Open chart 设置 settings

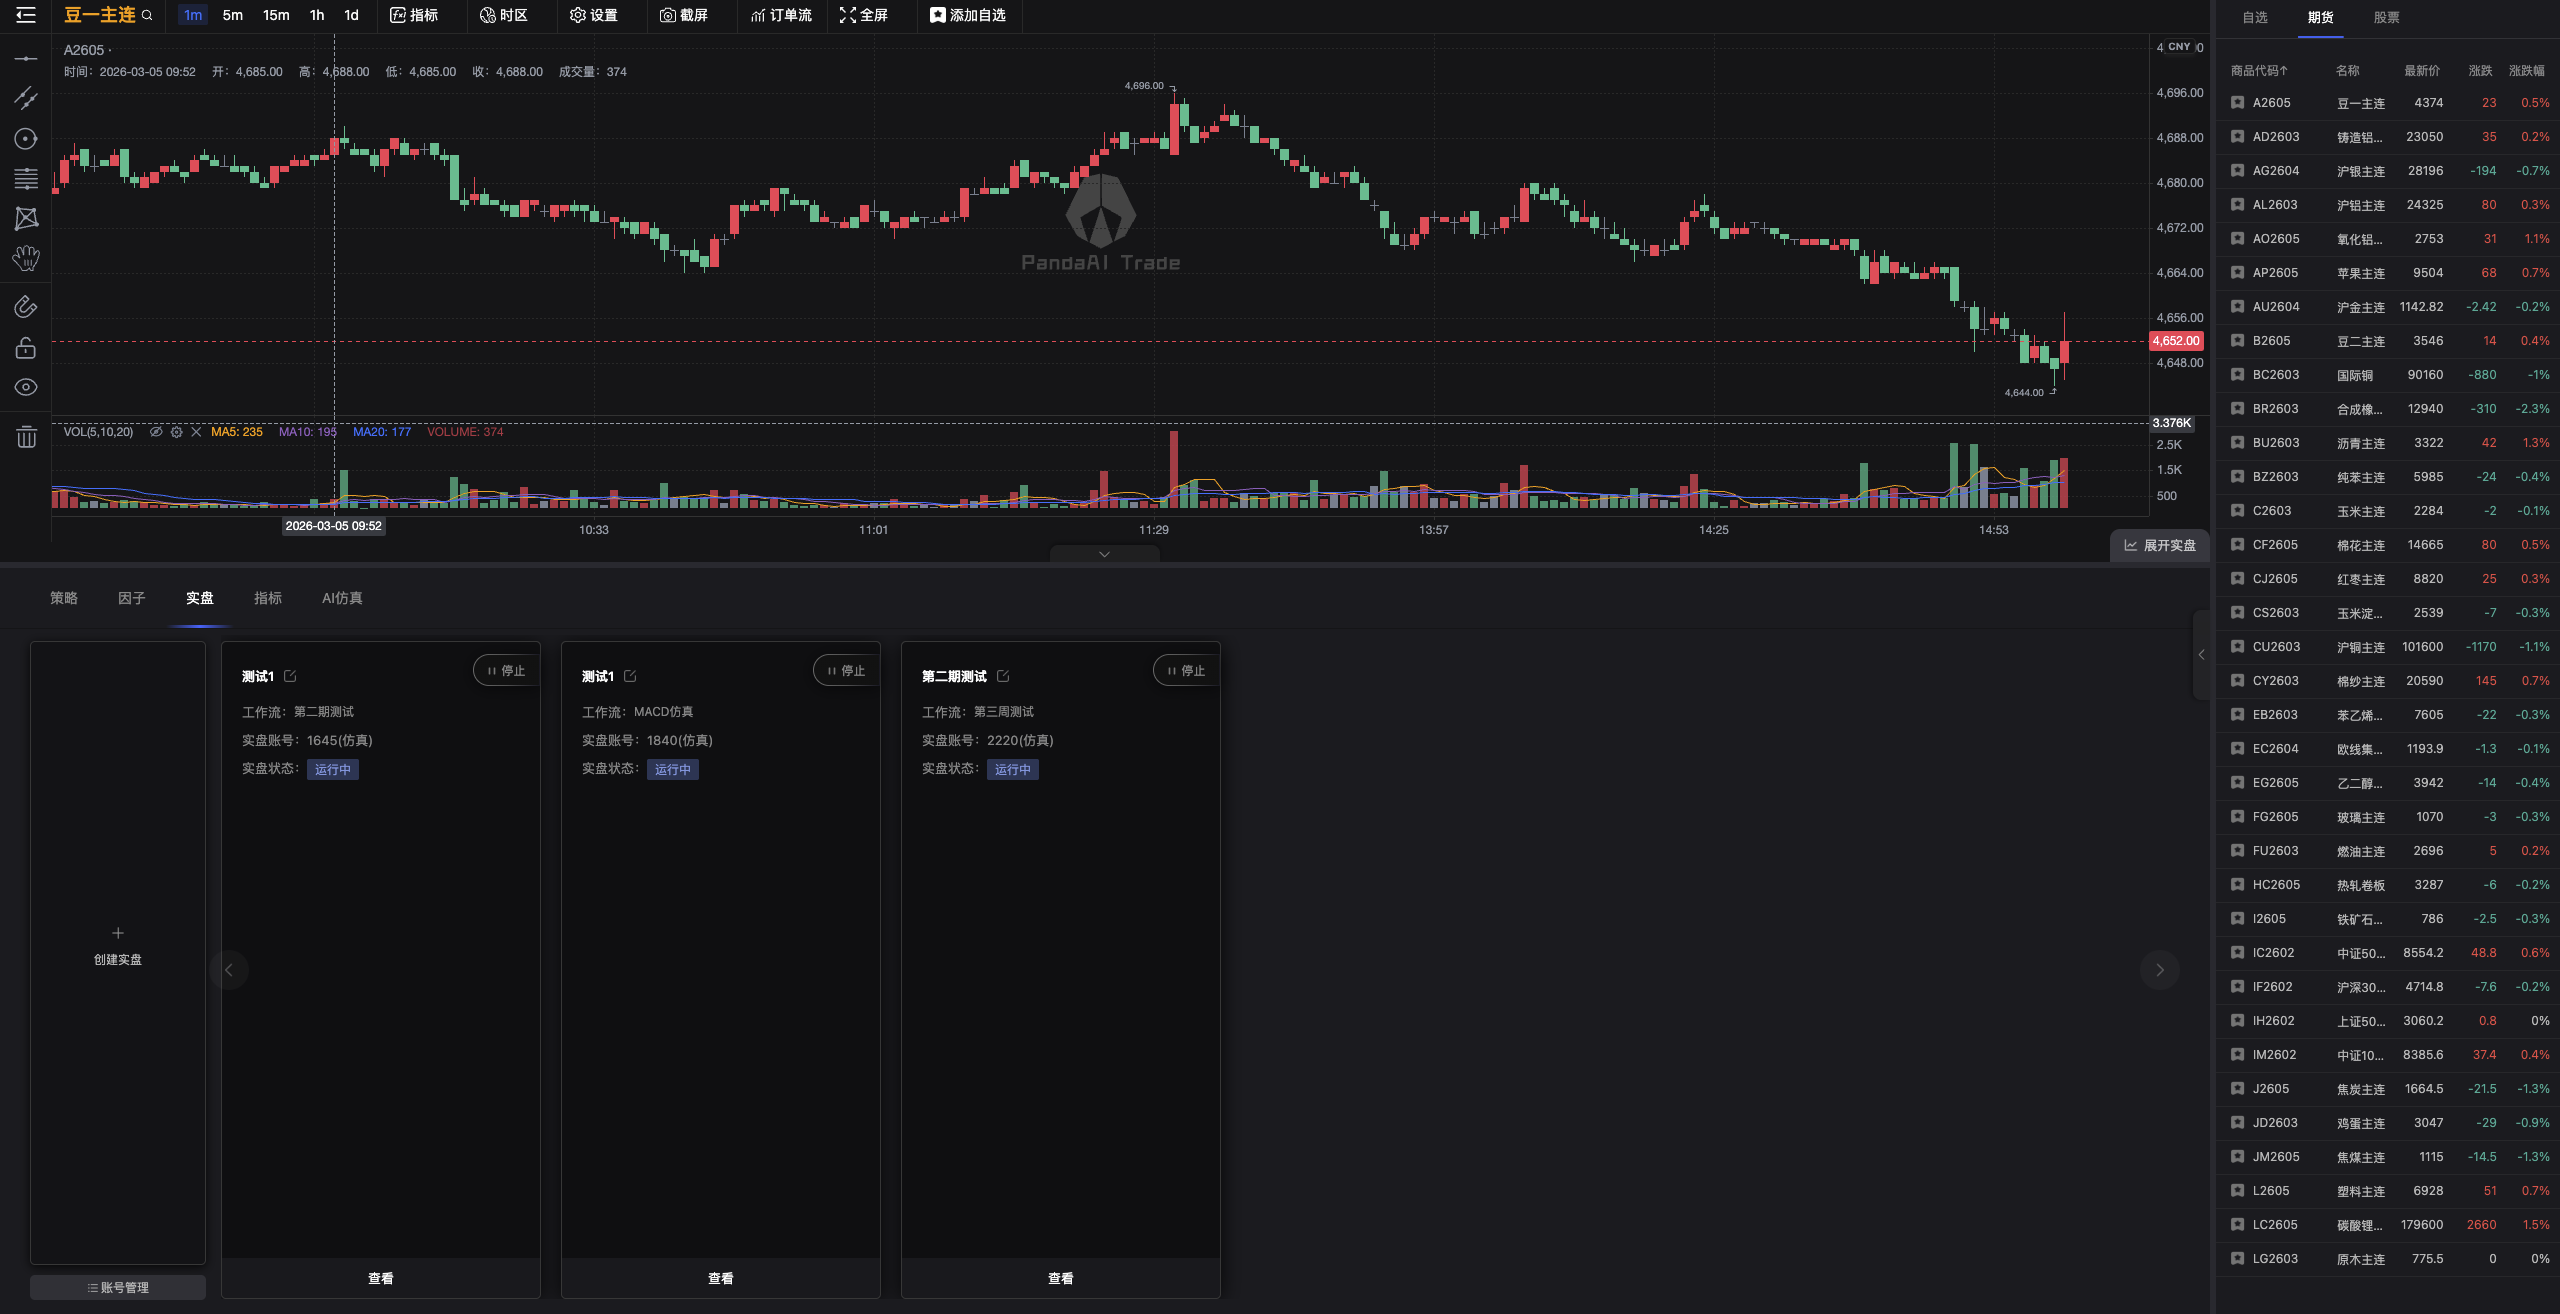click(594, 15)
